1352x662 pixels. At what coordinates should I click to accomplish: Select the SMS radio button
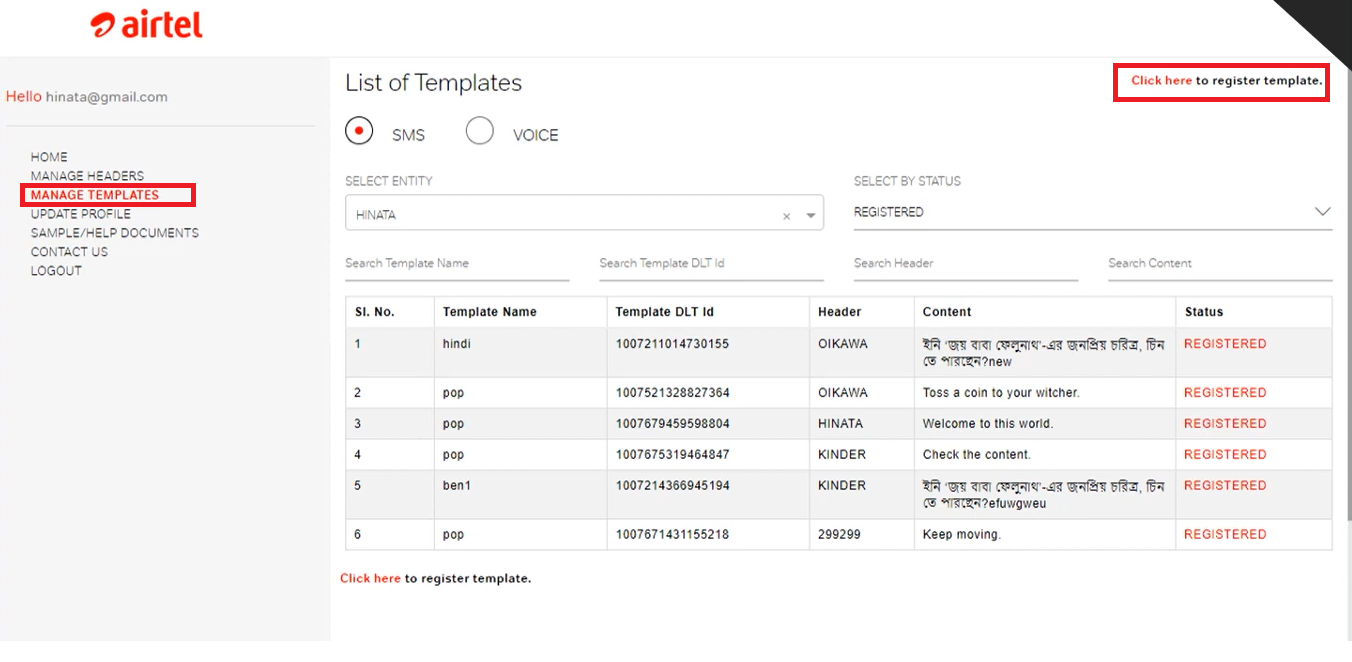point(359,131)
